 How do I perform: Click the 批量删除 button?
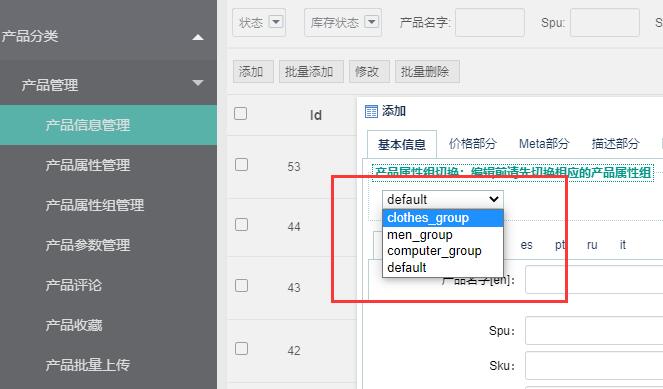pos(427,71)
